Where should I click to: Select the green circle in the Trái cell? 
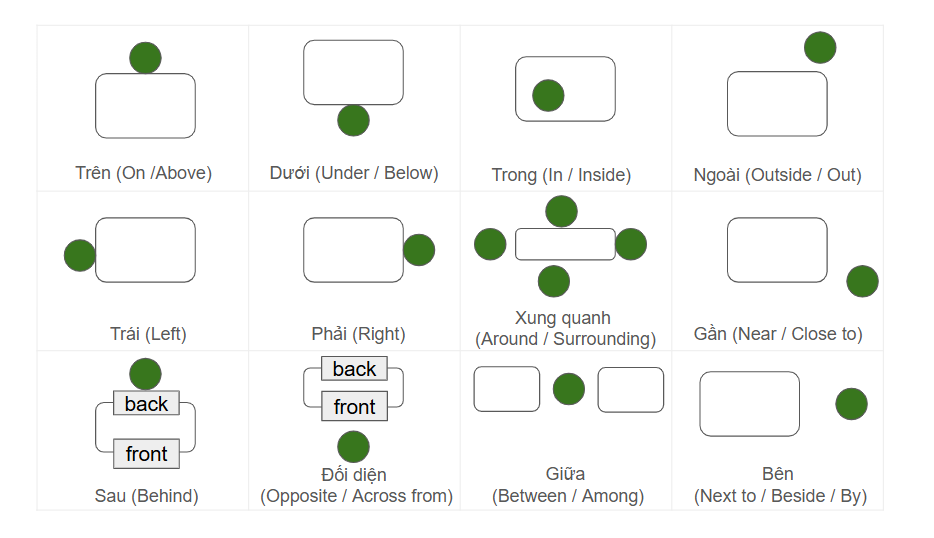pyautogui.click(x=80, y=255)
